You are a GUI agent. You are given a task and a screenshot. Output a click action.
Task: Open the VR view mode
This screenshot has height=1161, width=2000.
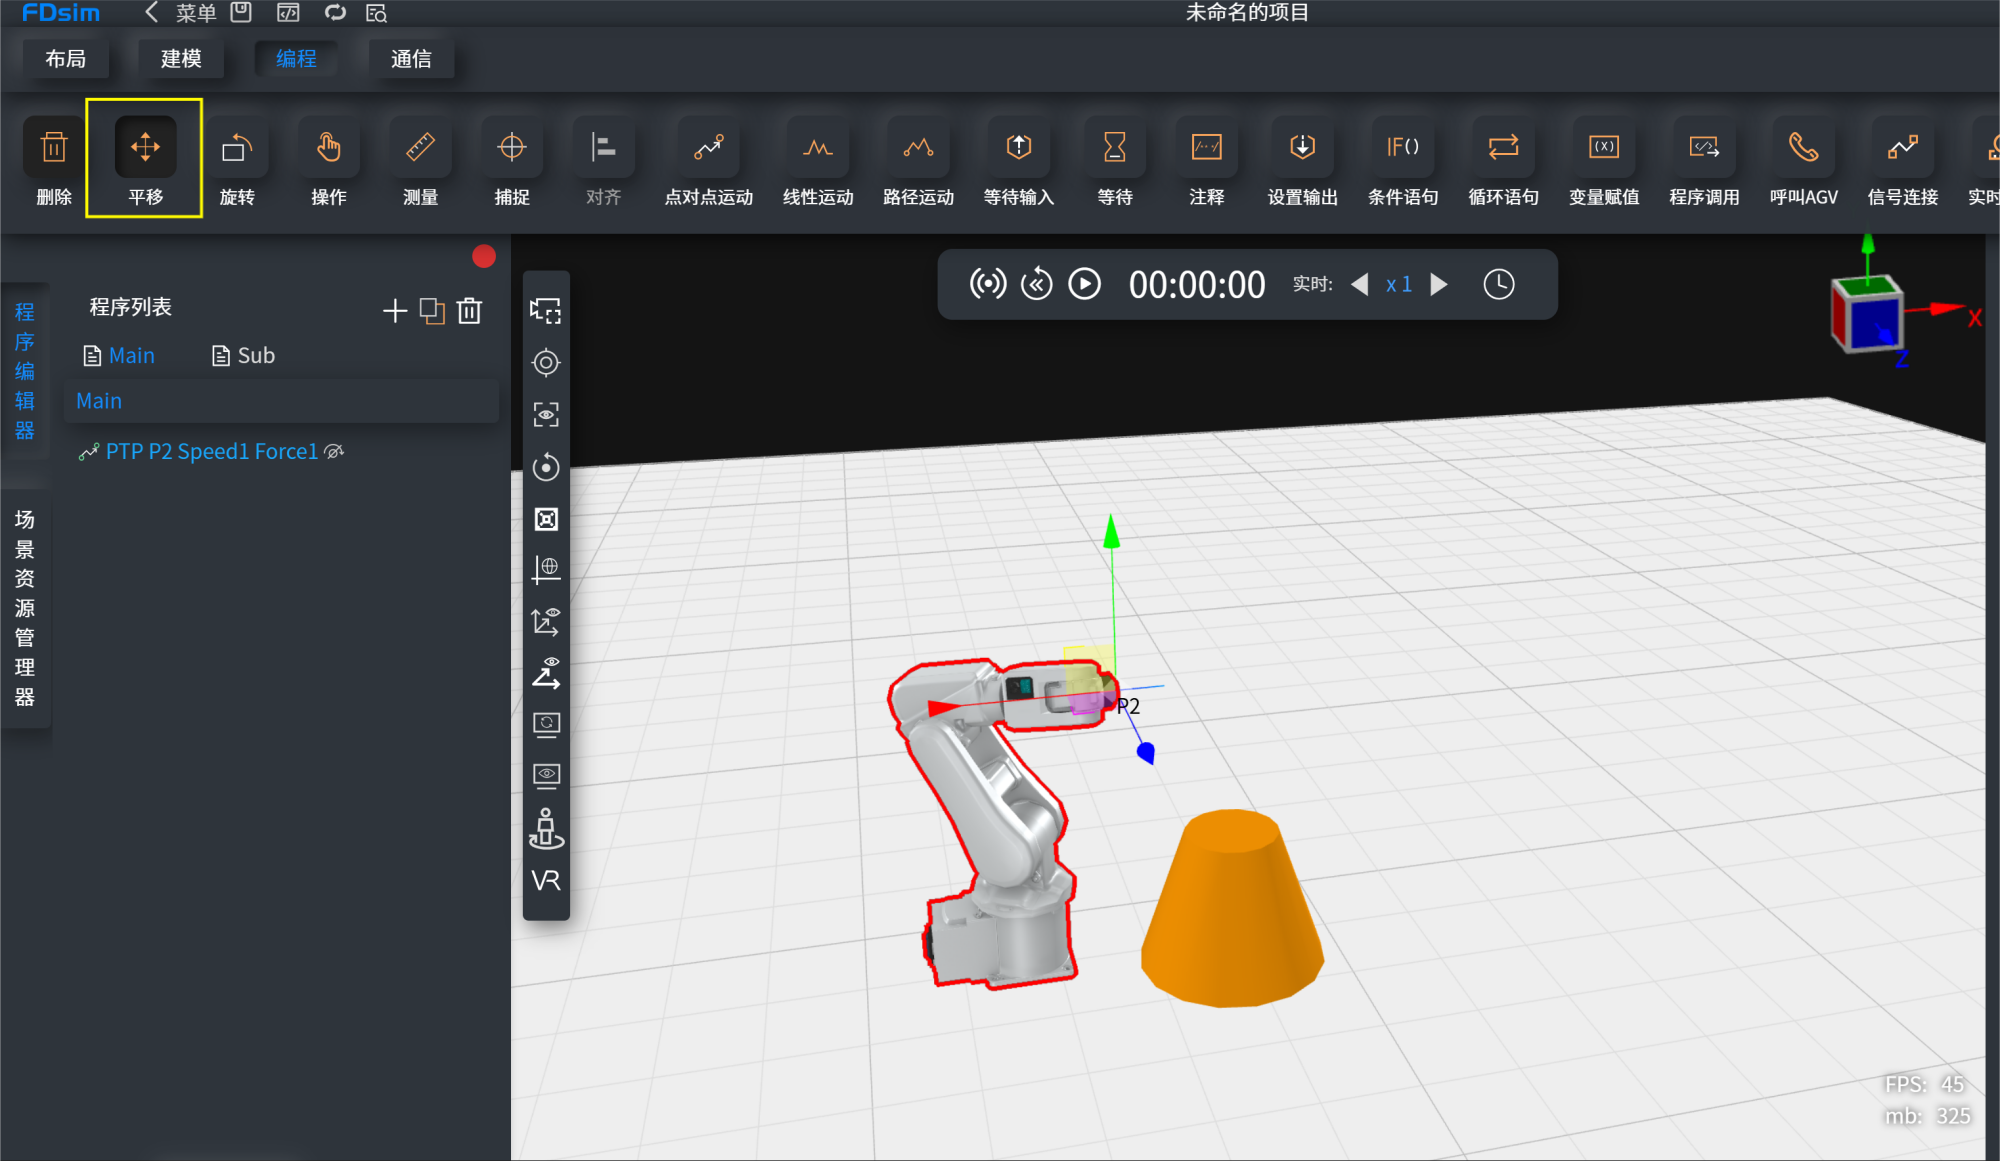click(x=546, y=880)
